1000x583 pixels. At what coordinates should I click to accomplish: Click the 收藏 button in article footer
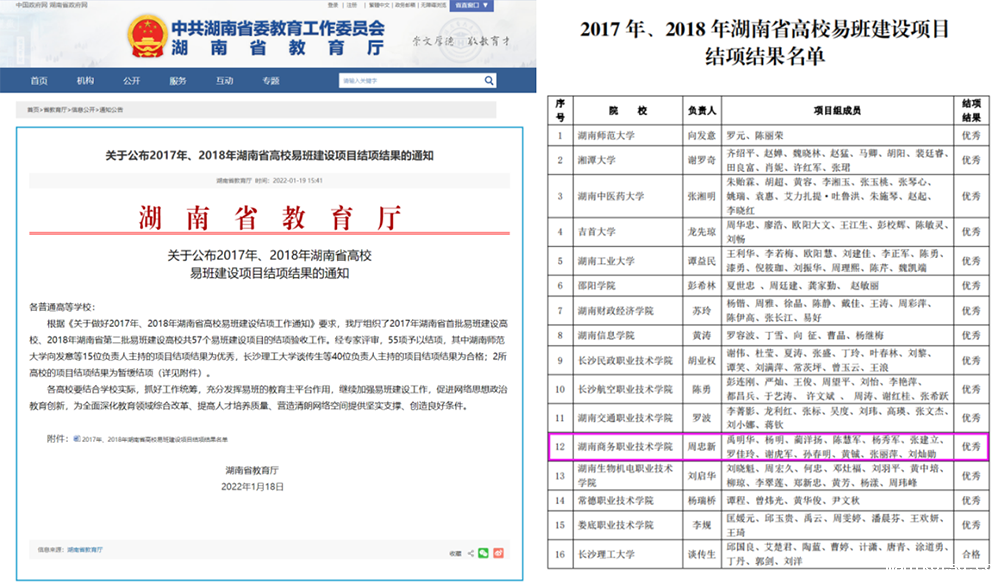coord(455,551)
